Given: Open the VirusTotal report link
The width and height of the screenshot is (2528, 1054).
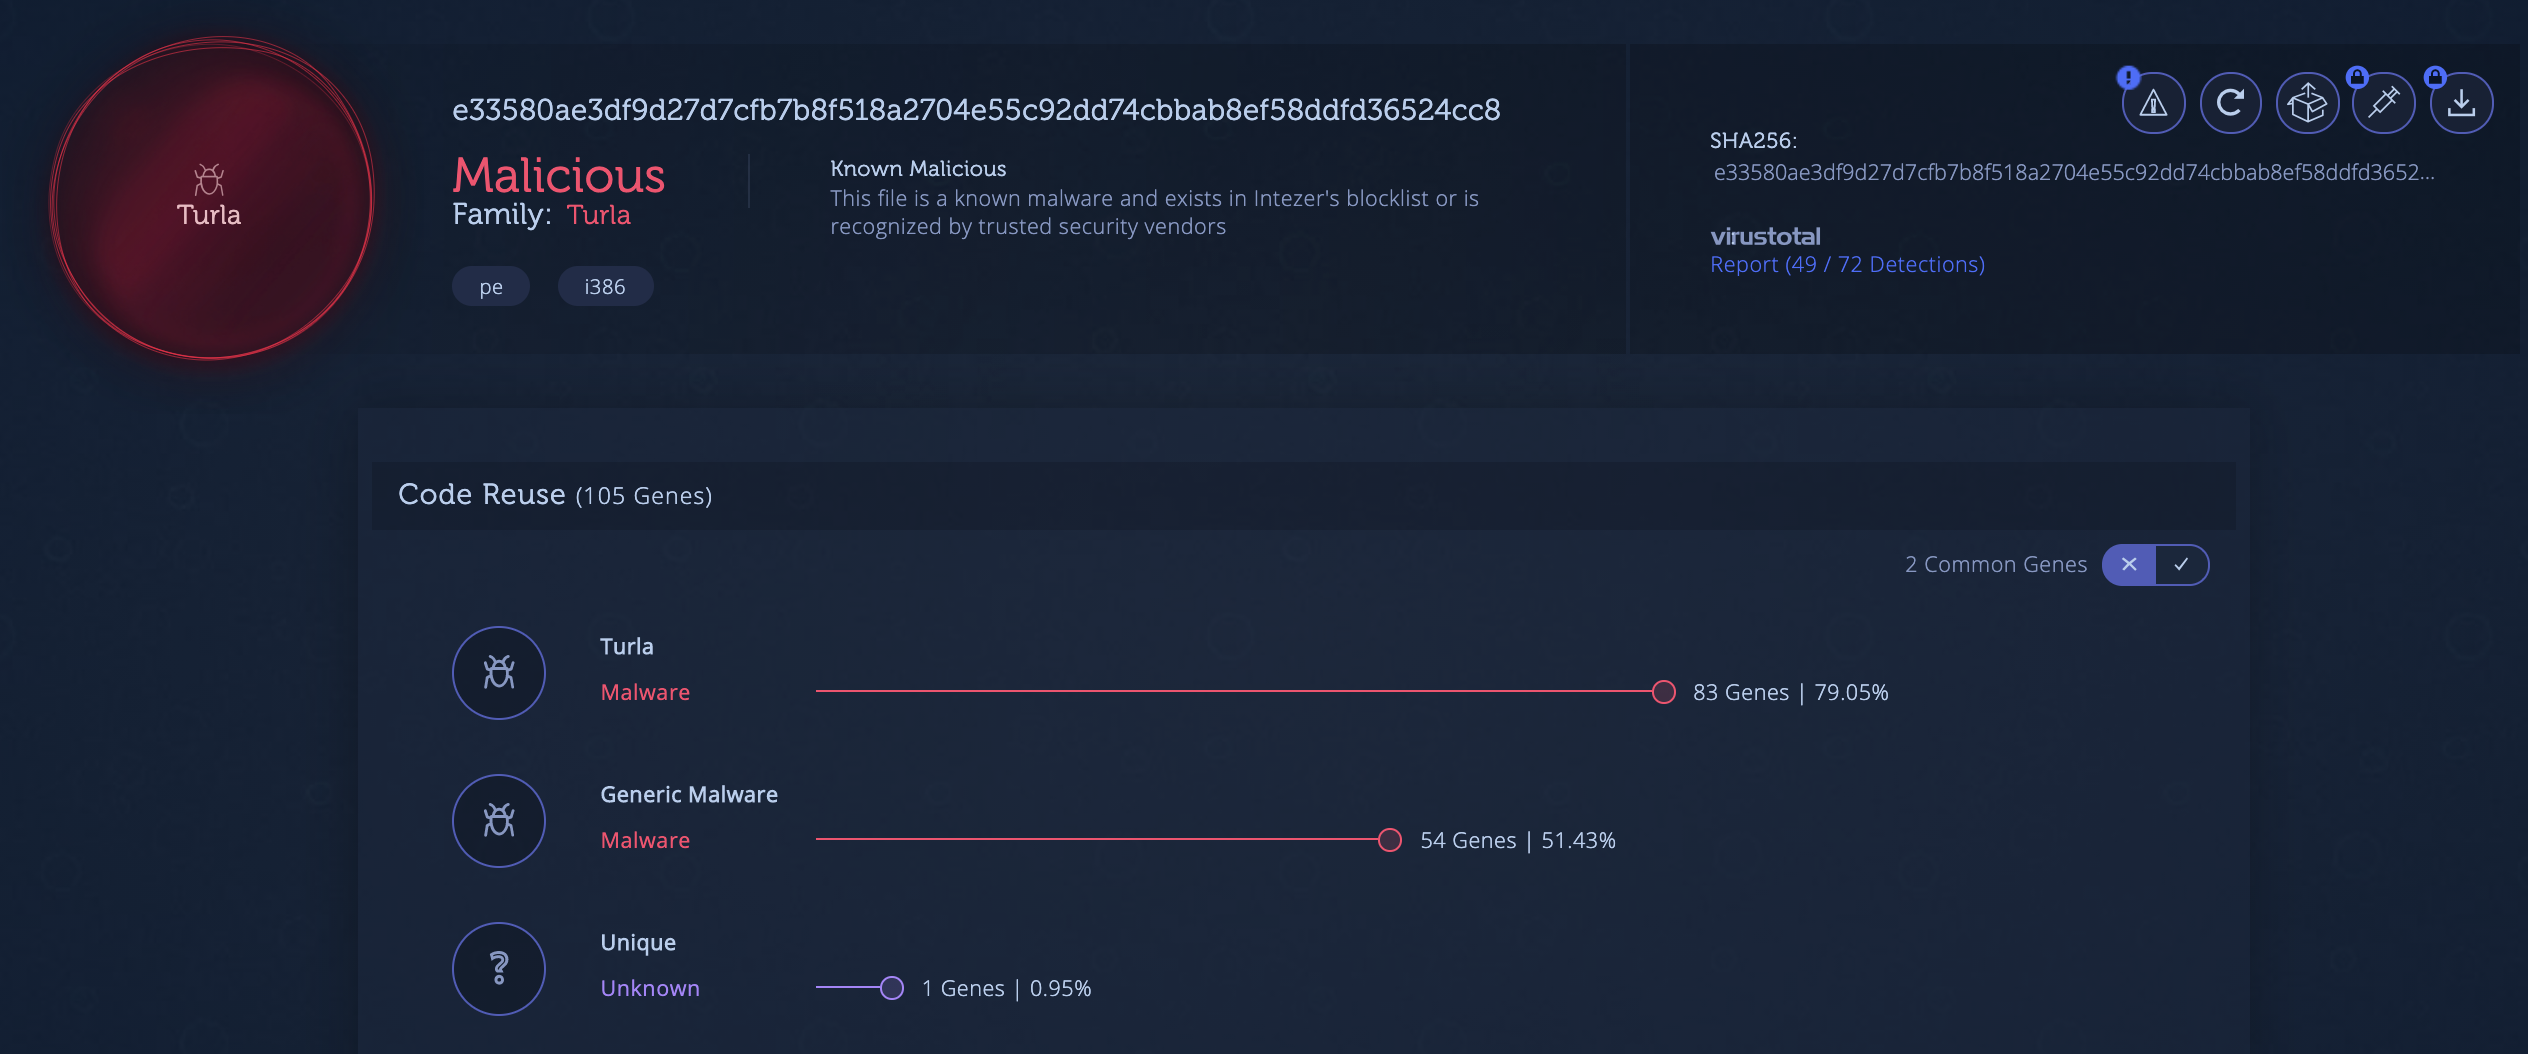Looking at the screenshot, I should [x=1847, y=264].
